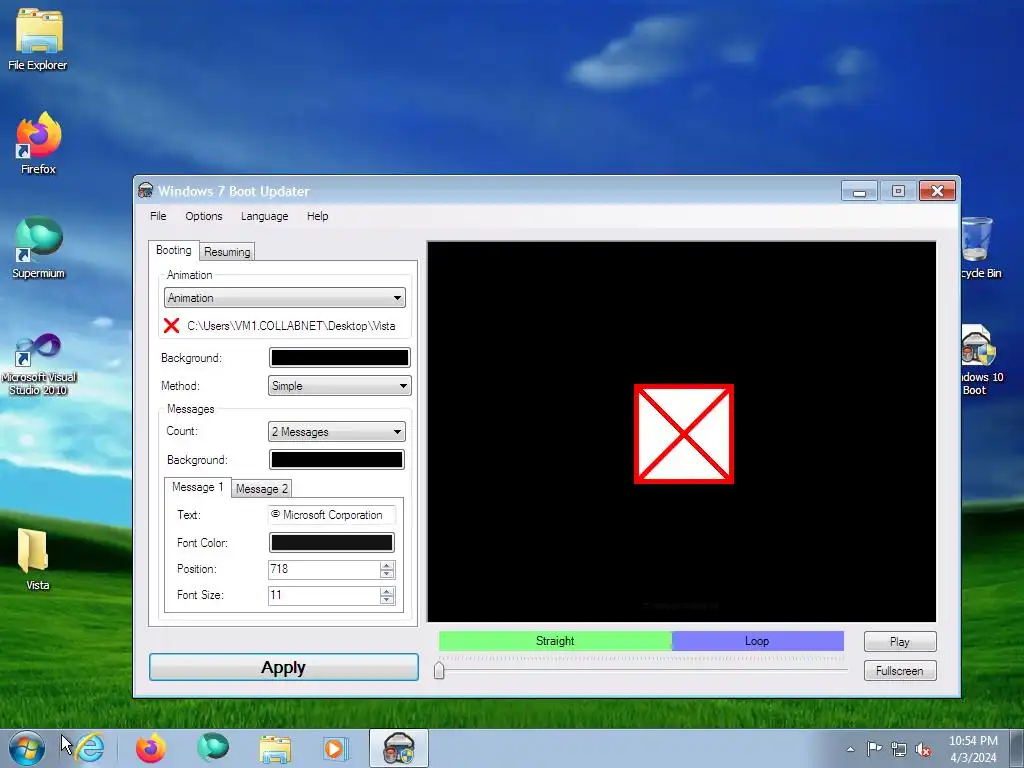Click the Apply button

pos(283,667)
